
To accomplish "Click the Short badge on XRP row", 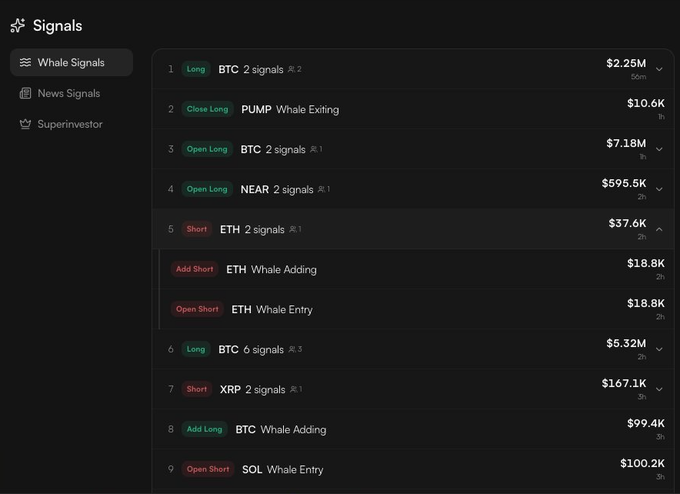I will 196,389.
